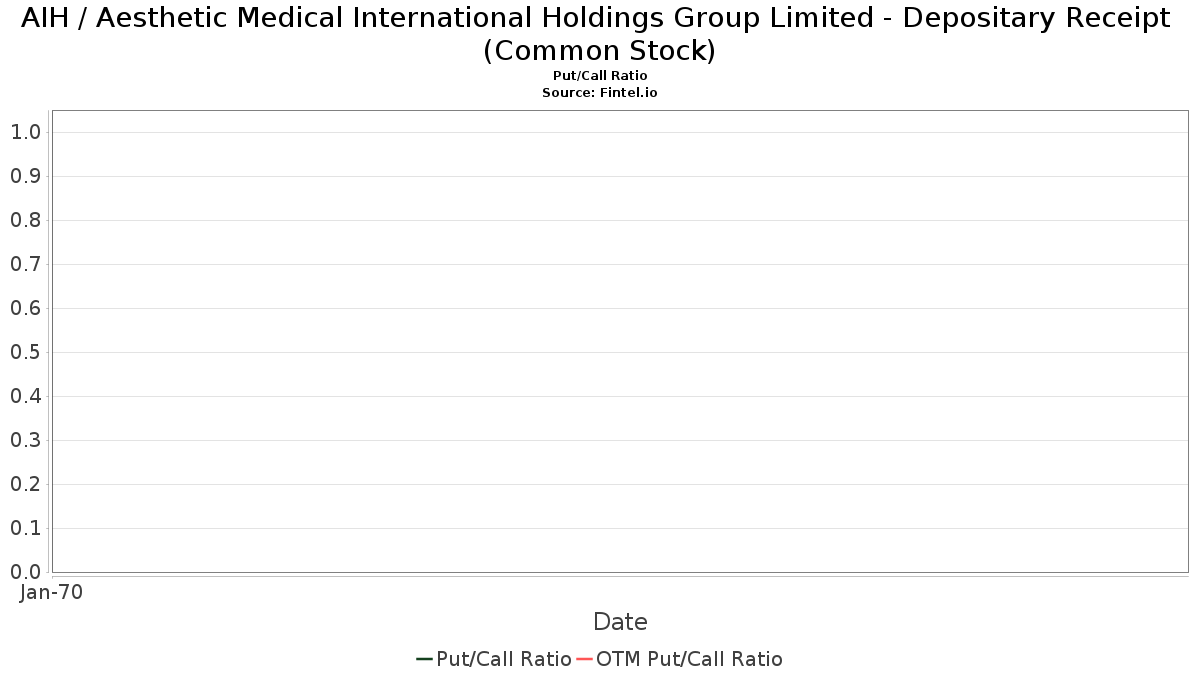This screenshot has height=675, width=1200.
Task: Toggle the OTM Put/Call Ratio legend entry
Action: pyautogui.click(x=680, y=659)
